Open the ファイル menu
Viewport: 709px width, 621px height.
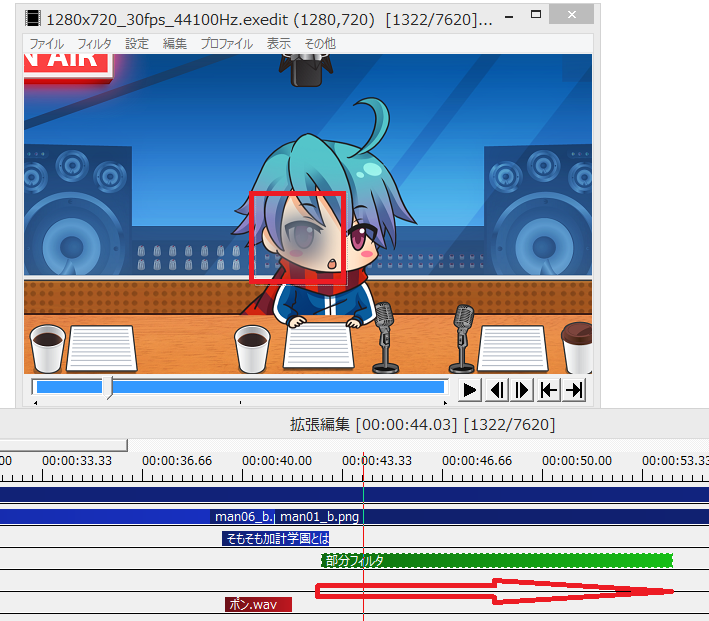[x=47, y=44]
